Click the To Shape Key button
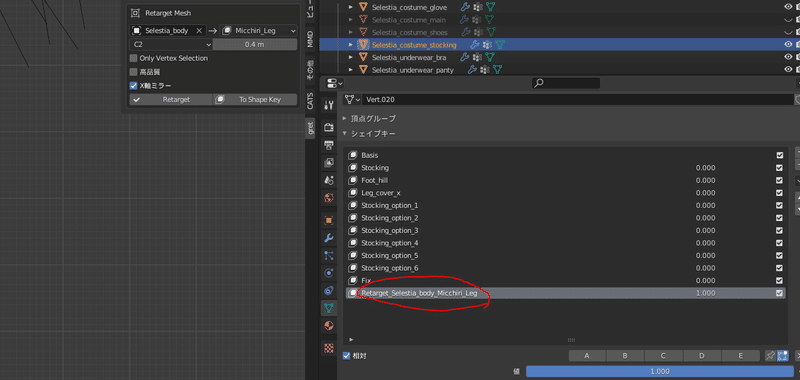This screenshot has width=800, height=380. 255,99
